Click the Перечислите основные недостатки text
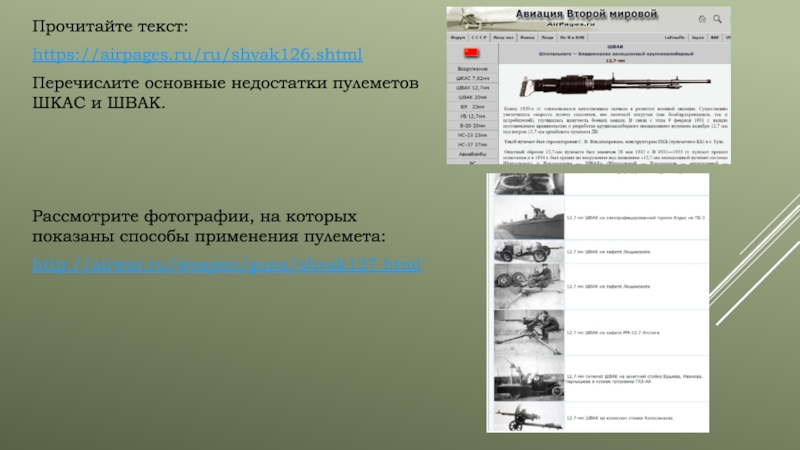 (x=226, y=93)
